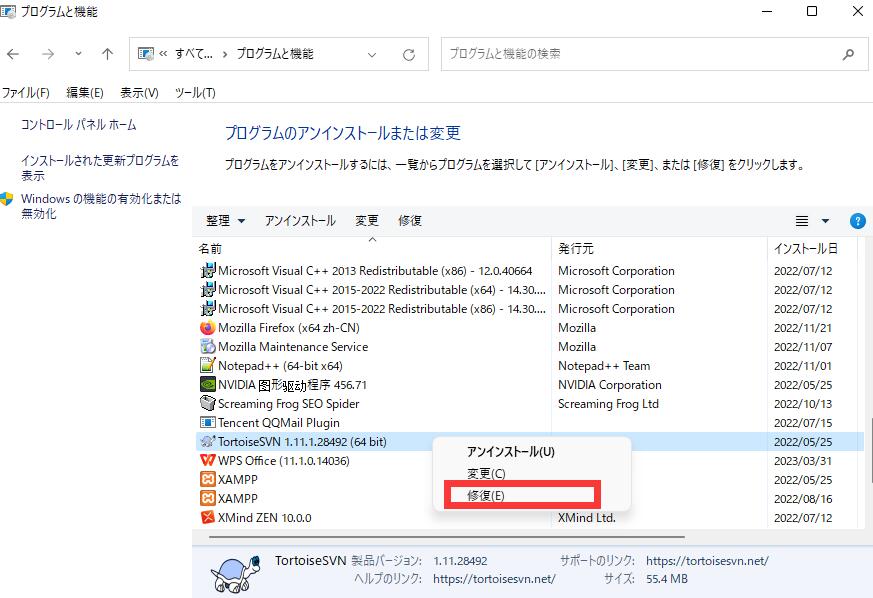Navigate back with the back arrow
Viewport: 873px width, 598px height.
[x=12, y=54]
